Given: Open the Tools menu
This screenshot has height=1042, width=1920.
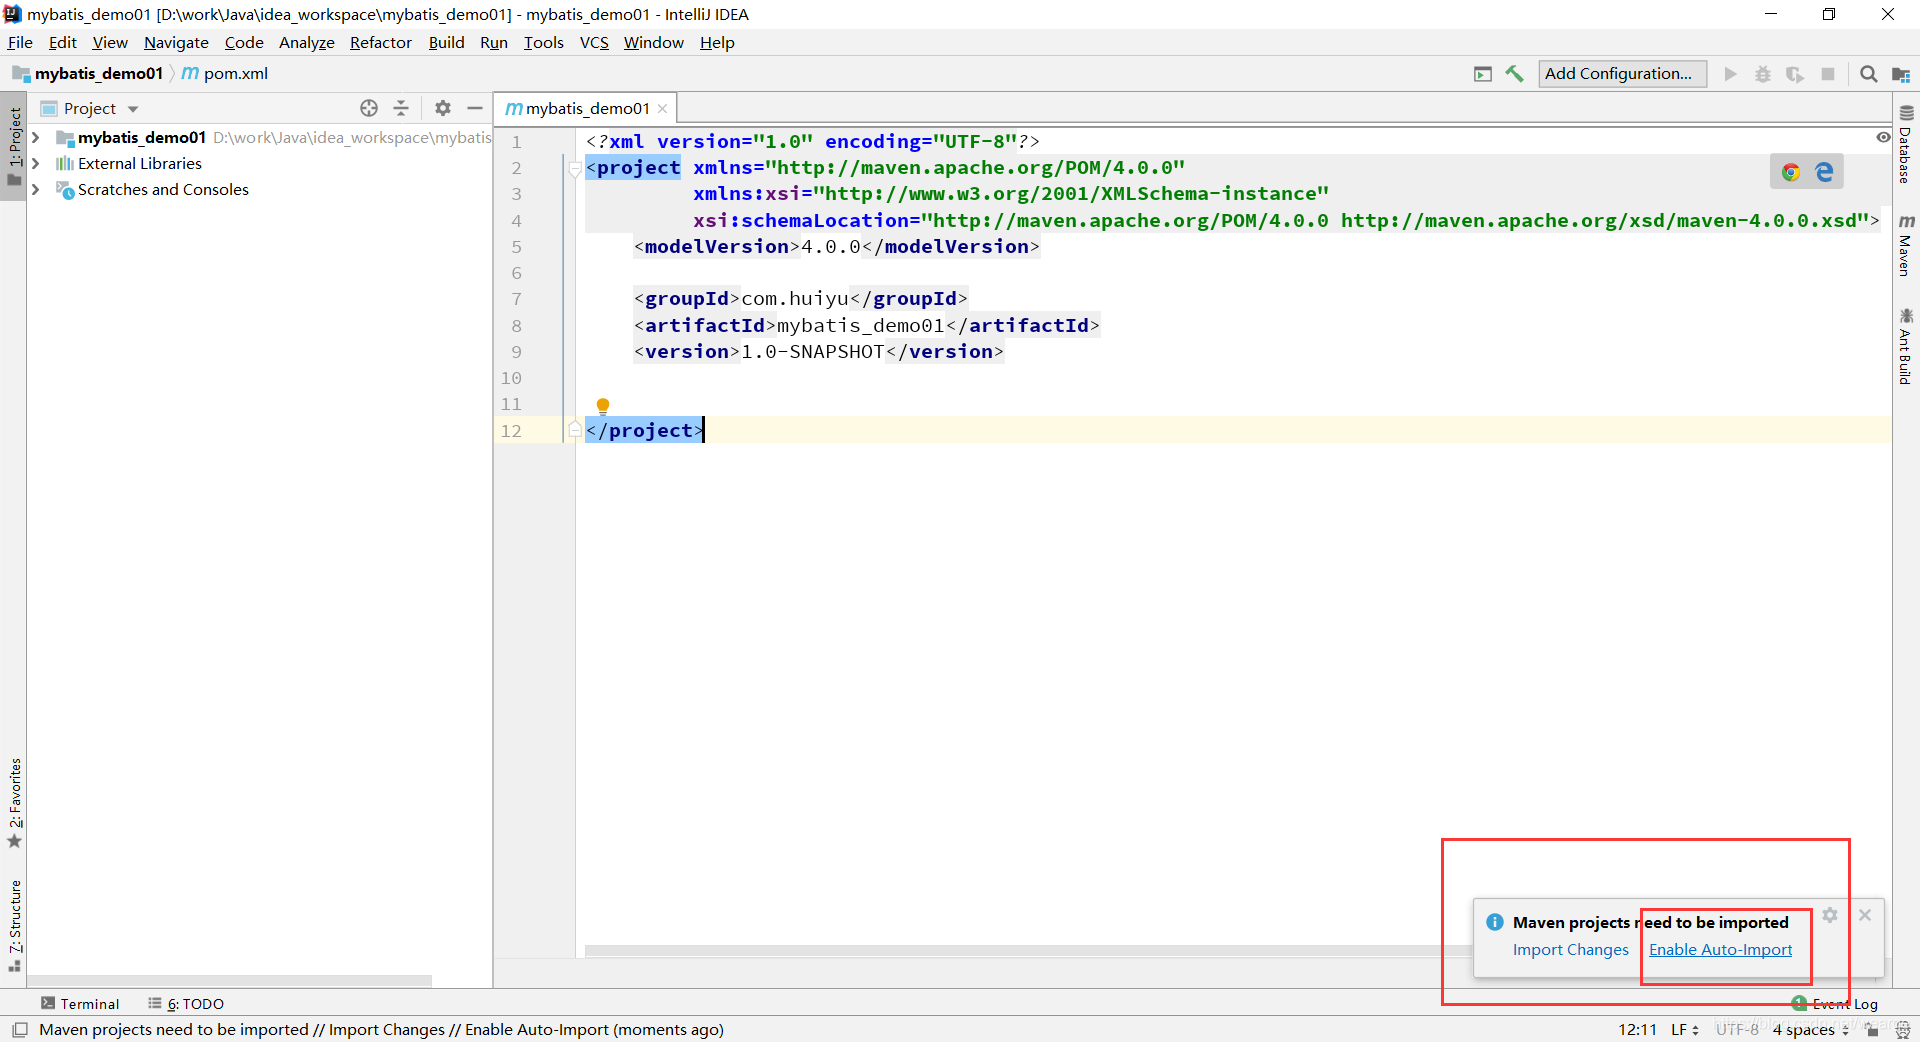Looking at the screenshot, I should click(x=543, y=42).
